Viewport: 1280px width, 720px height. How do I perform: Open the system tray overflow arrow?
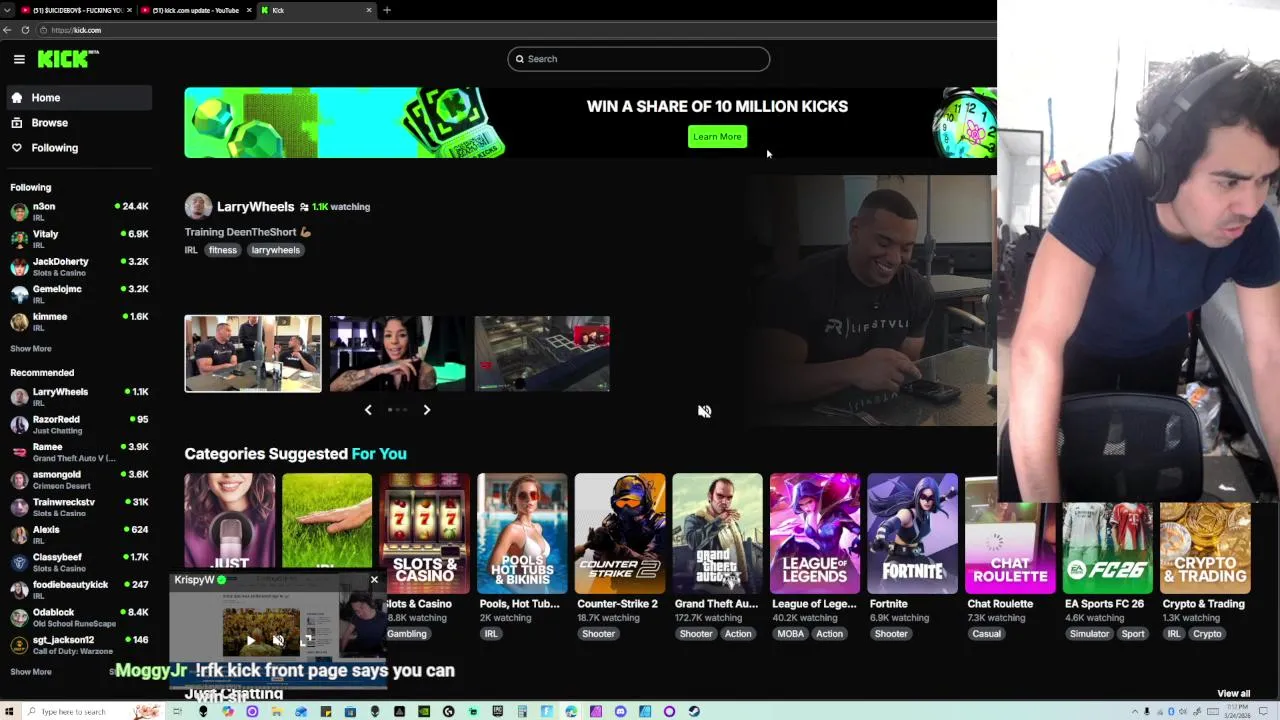(1135, 712)
